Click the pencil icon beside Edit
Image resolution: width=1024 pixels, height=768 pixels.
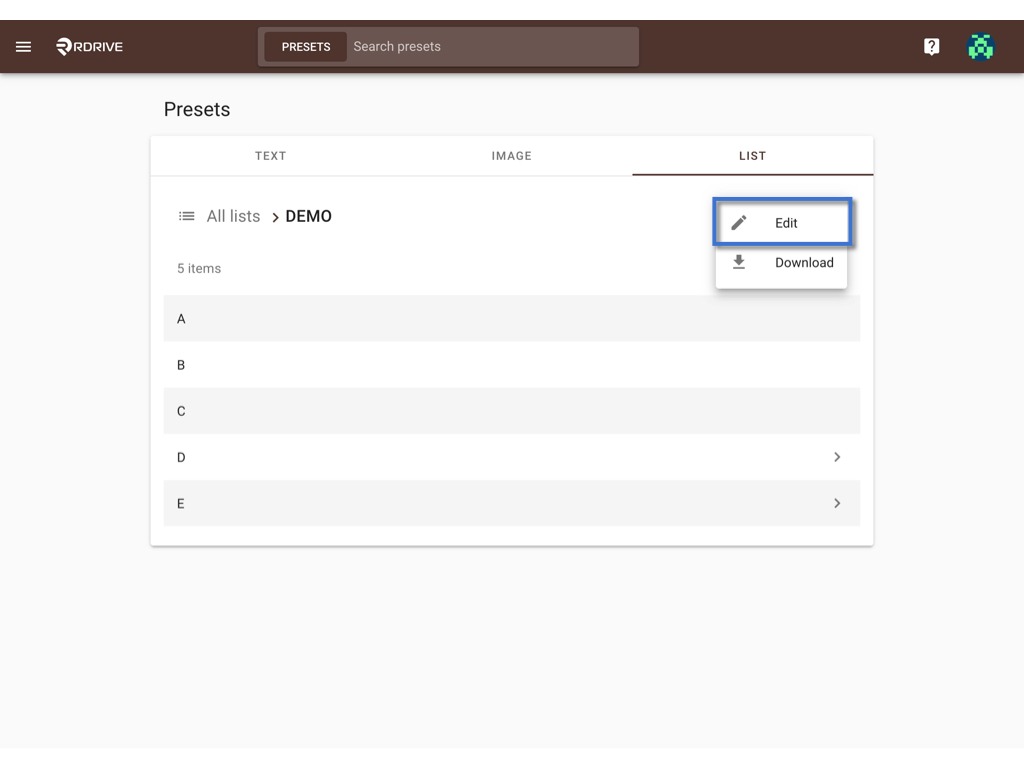[739, 223]
